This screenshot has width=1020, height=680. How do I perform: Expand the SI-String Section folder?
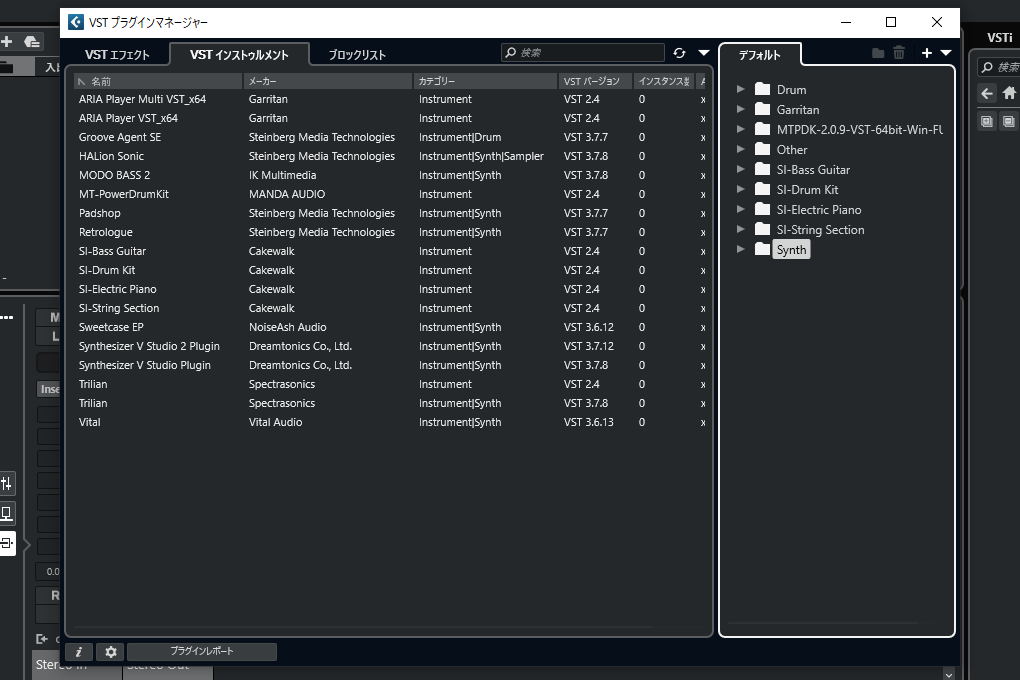tap(740, 229)
